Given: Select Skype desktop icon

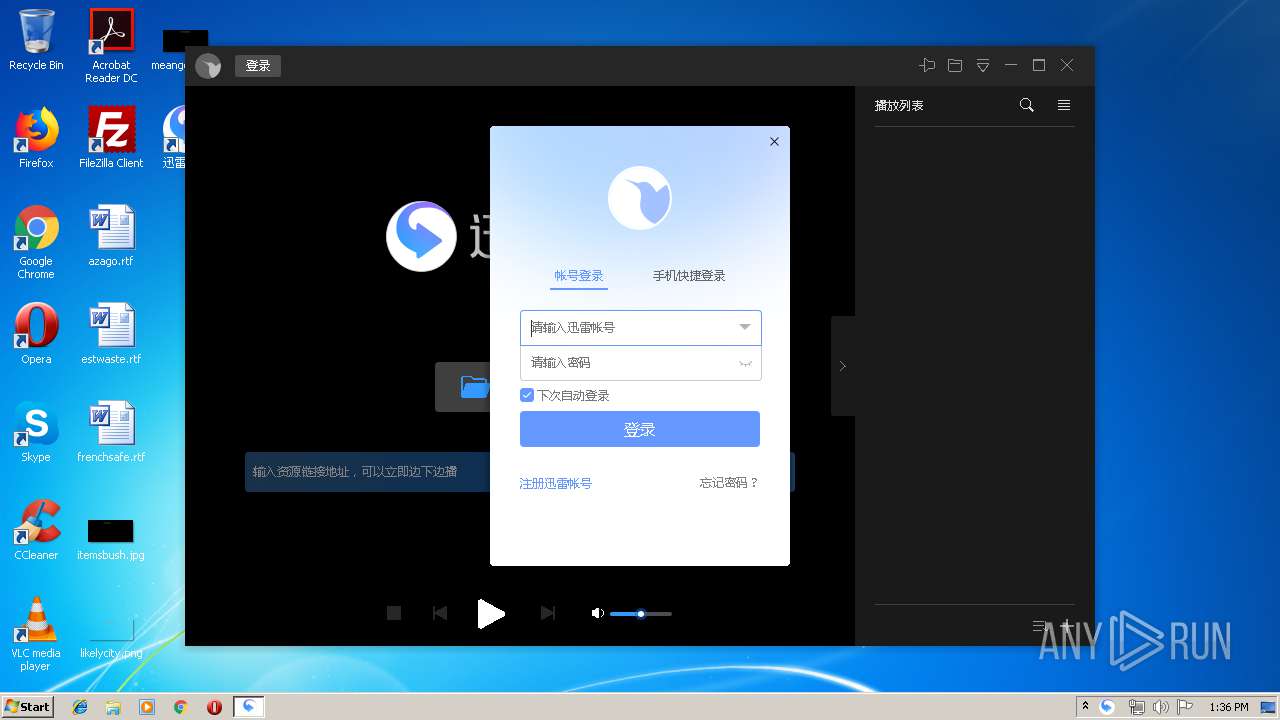Looking at the screenshot, I should coord(36,432).
